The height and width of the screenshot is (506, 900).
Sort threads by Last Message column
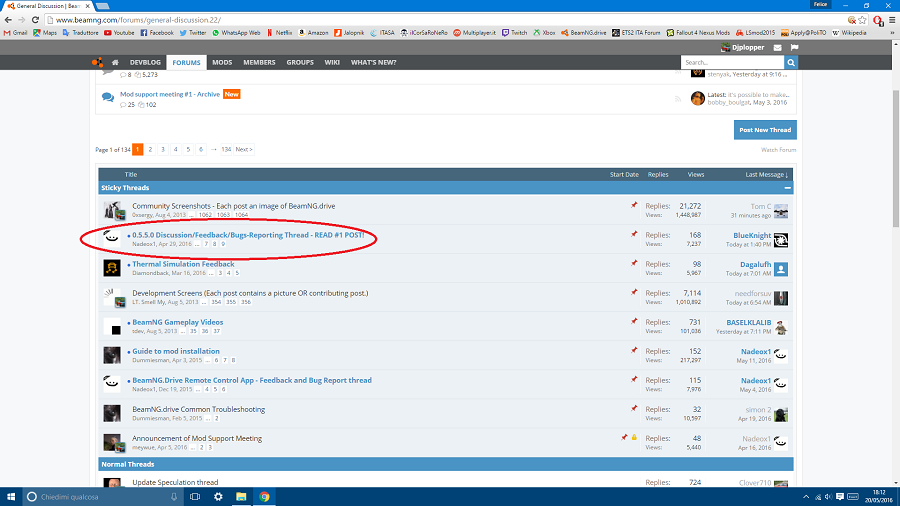(766, 174)
